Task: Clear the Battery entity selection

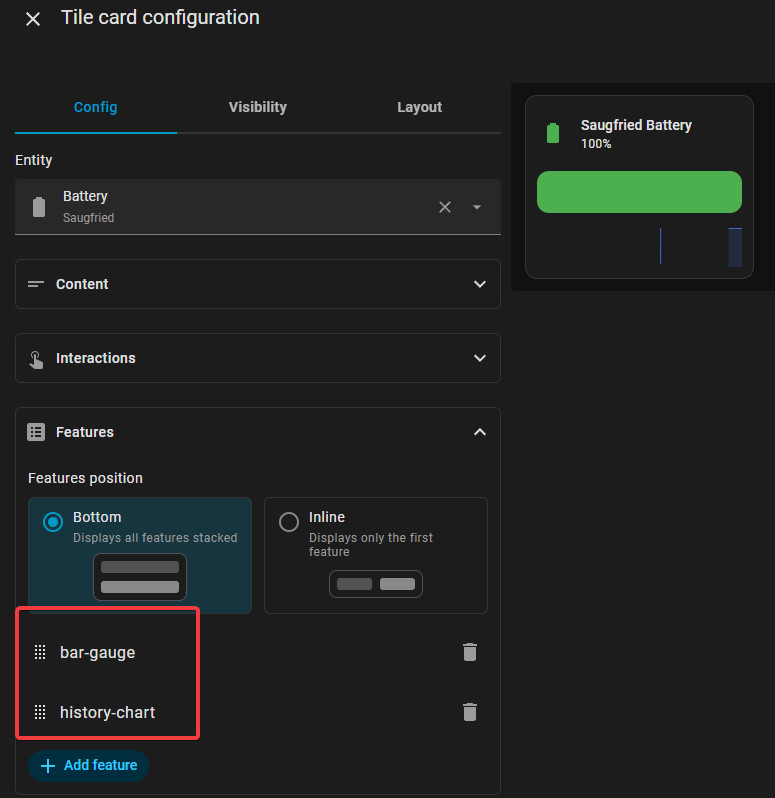Action: click(x=445, y=207)
